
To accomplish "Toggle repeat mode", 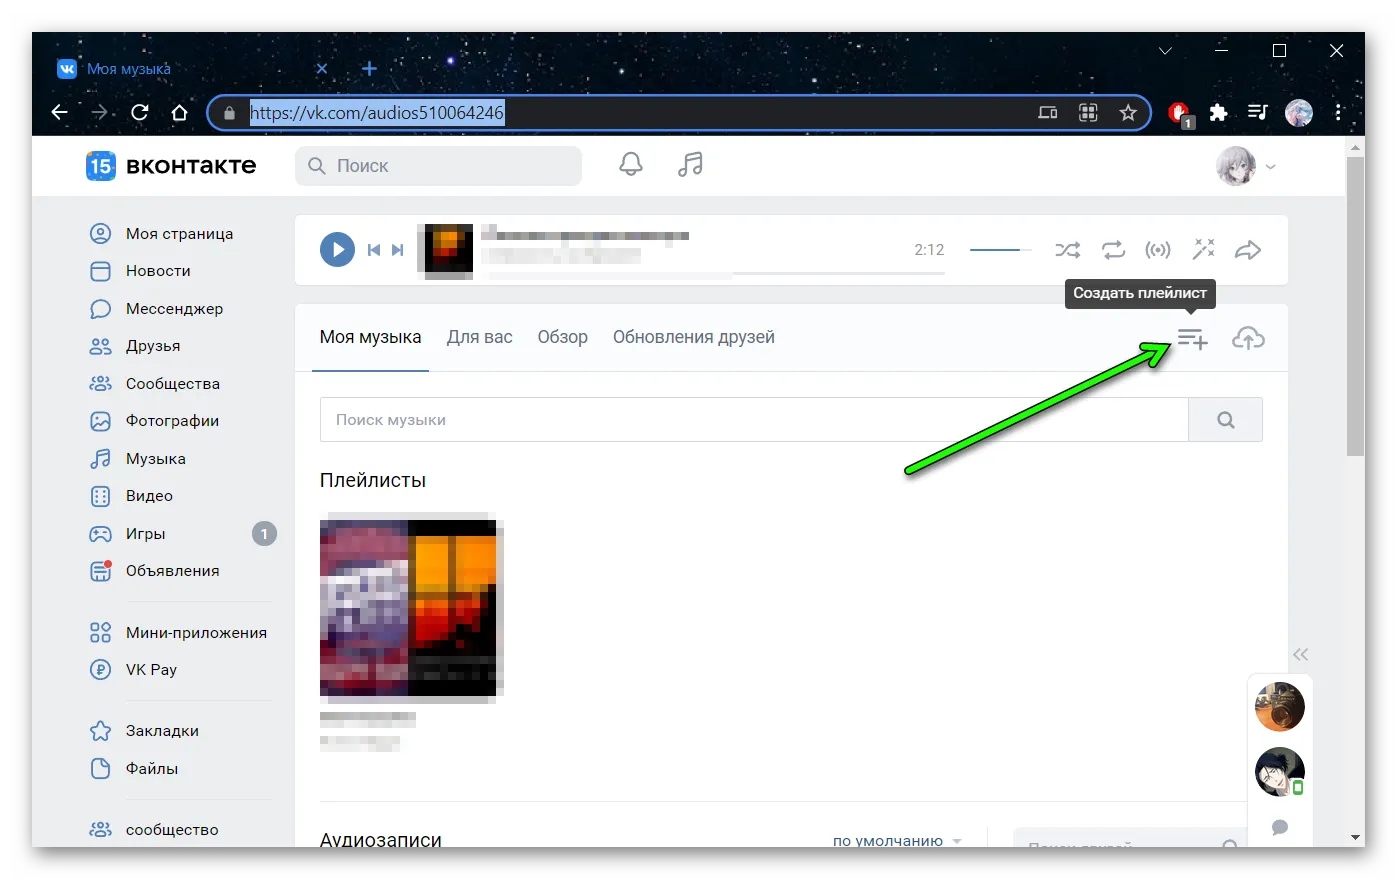I will [1113, 250].
